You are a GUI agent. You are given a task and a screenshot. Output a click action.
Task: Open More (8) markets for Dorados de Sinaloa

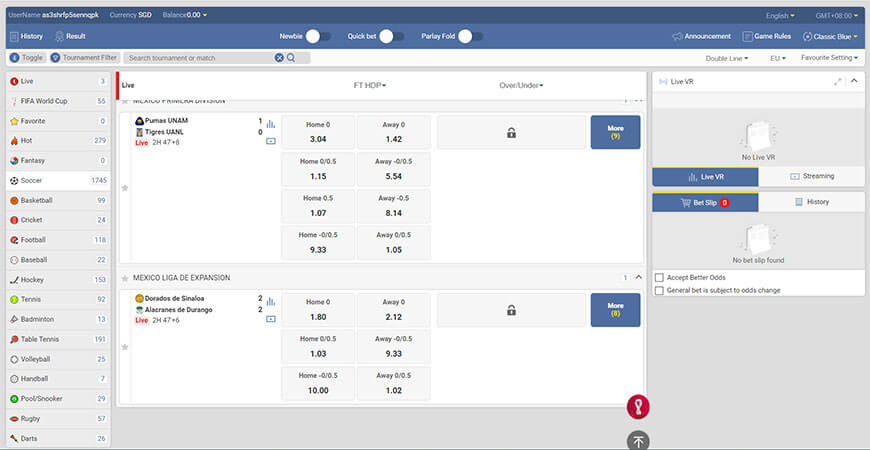[x=615, y=310]
